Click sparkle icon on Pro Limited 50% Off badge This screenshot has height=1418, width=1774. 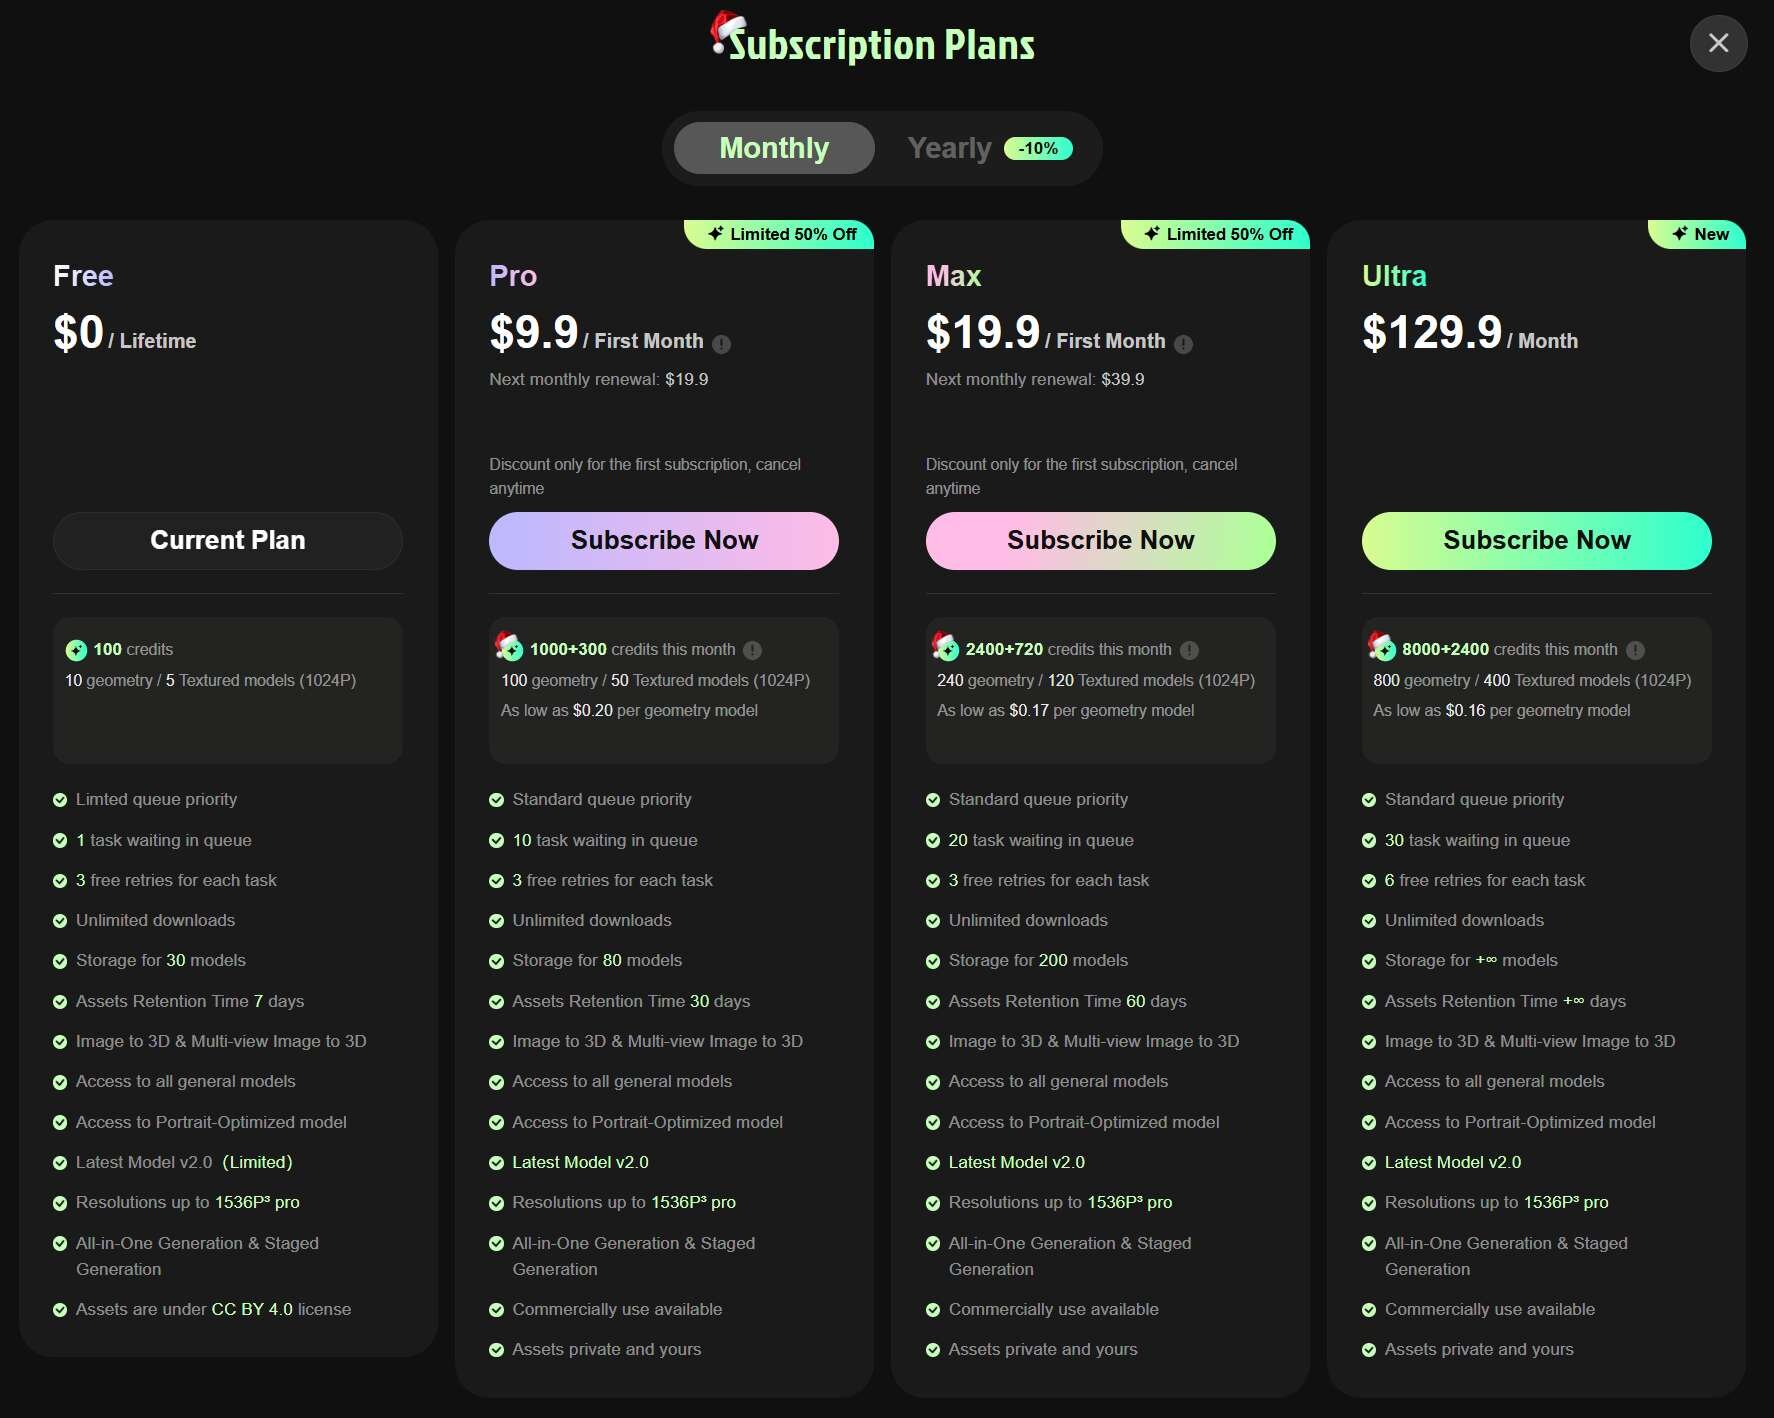715,234
